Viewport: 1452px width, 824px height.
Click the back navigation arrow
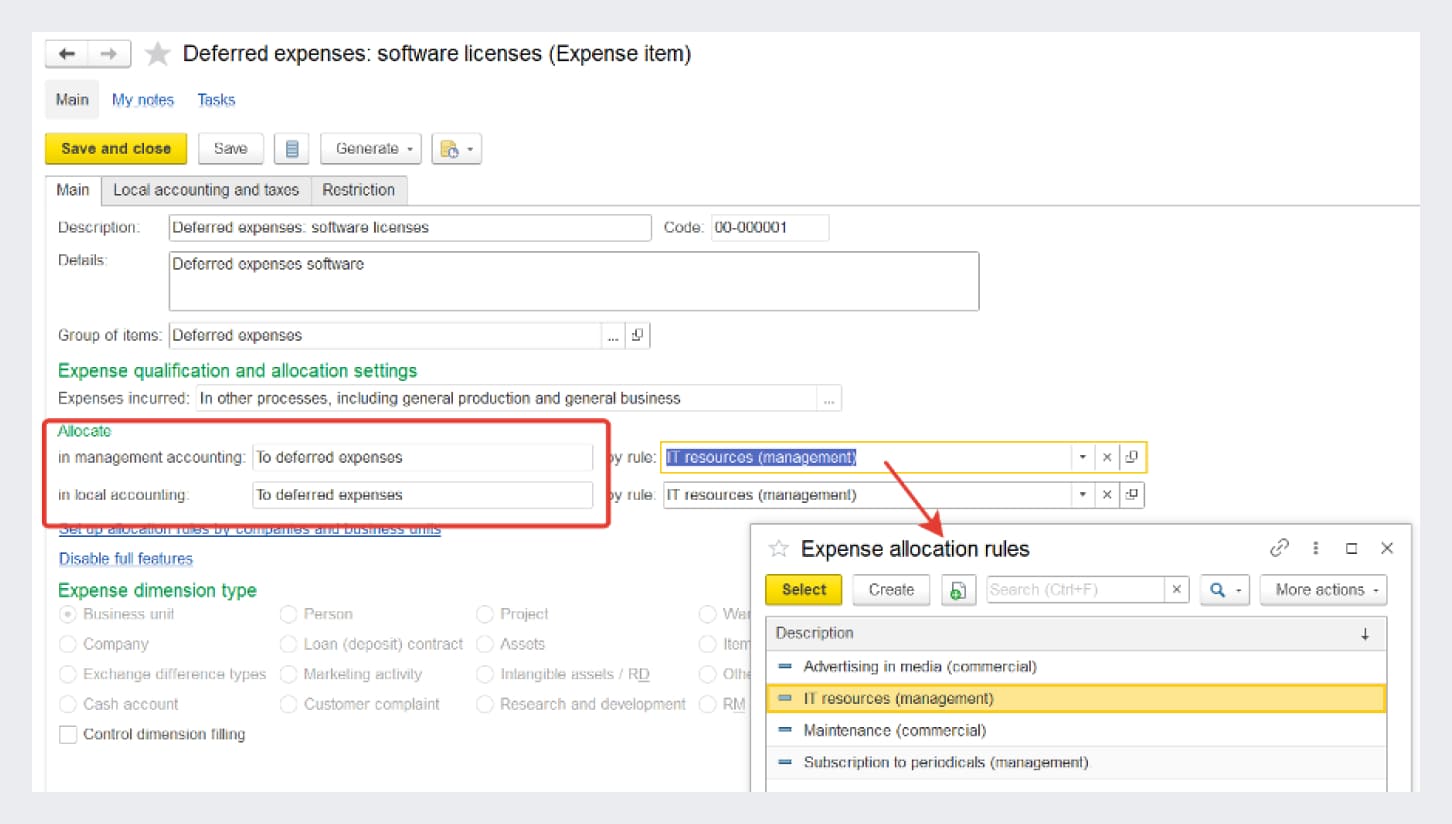pos(67,54)
